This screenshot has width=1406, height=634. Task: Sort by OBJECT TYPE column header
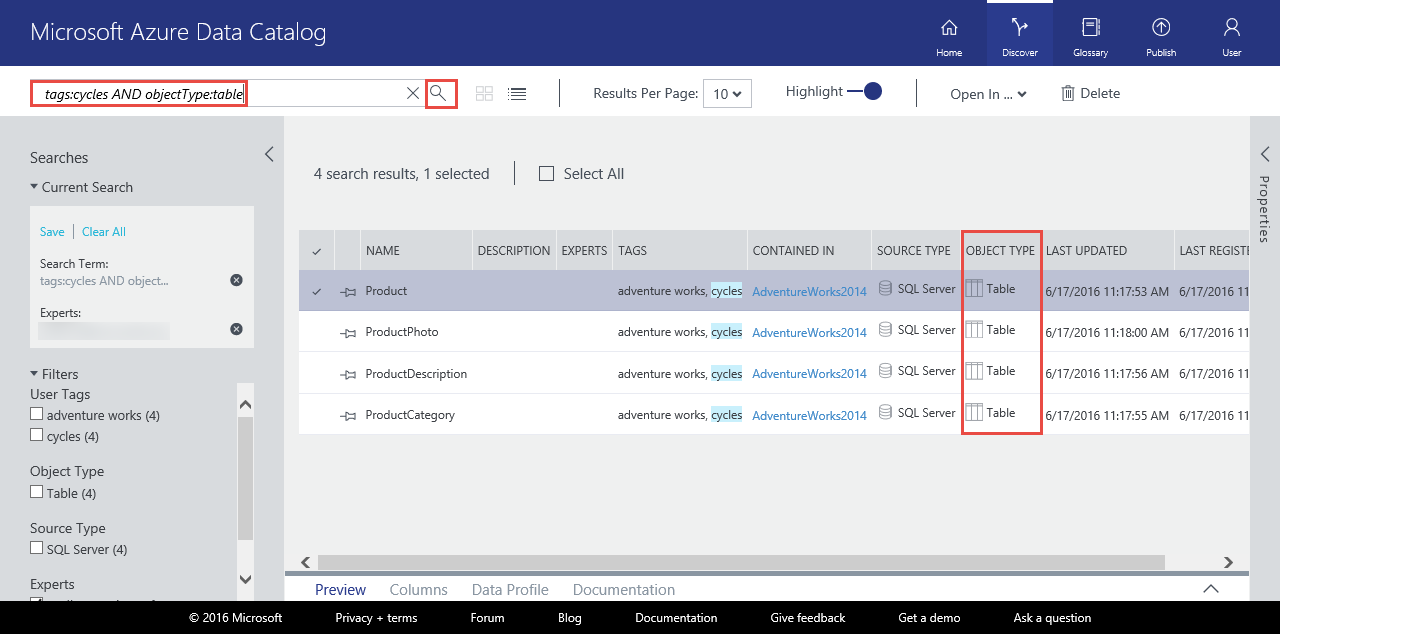(1000, 251)
